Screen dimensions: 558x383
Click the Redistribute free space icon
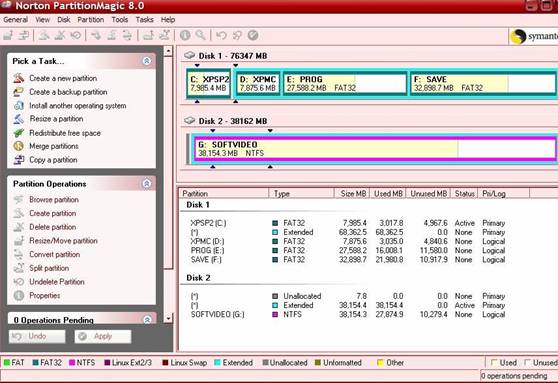pos(19,133)
